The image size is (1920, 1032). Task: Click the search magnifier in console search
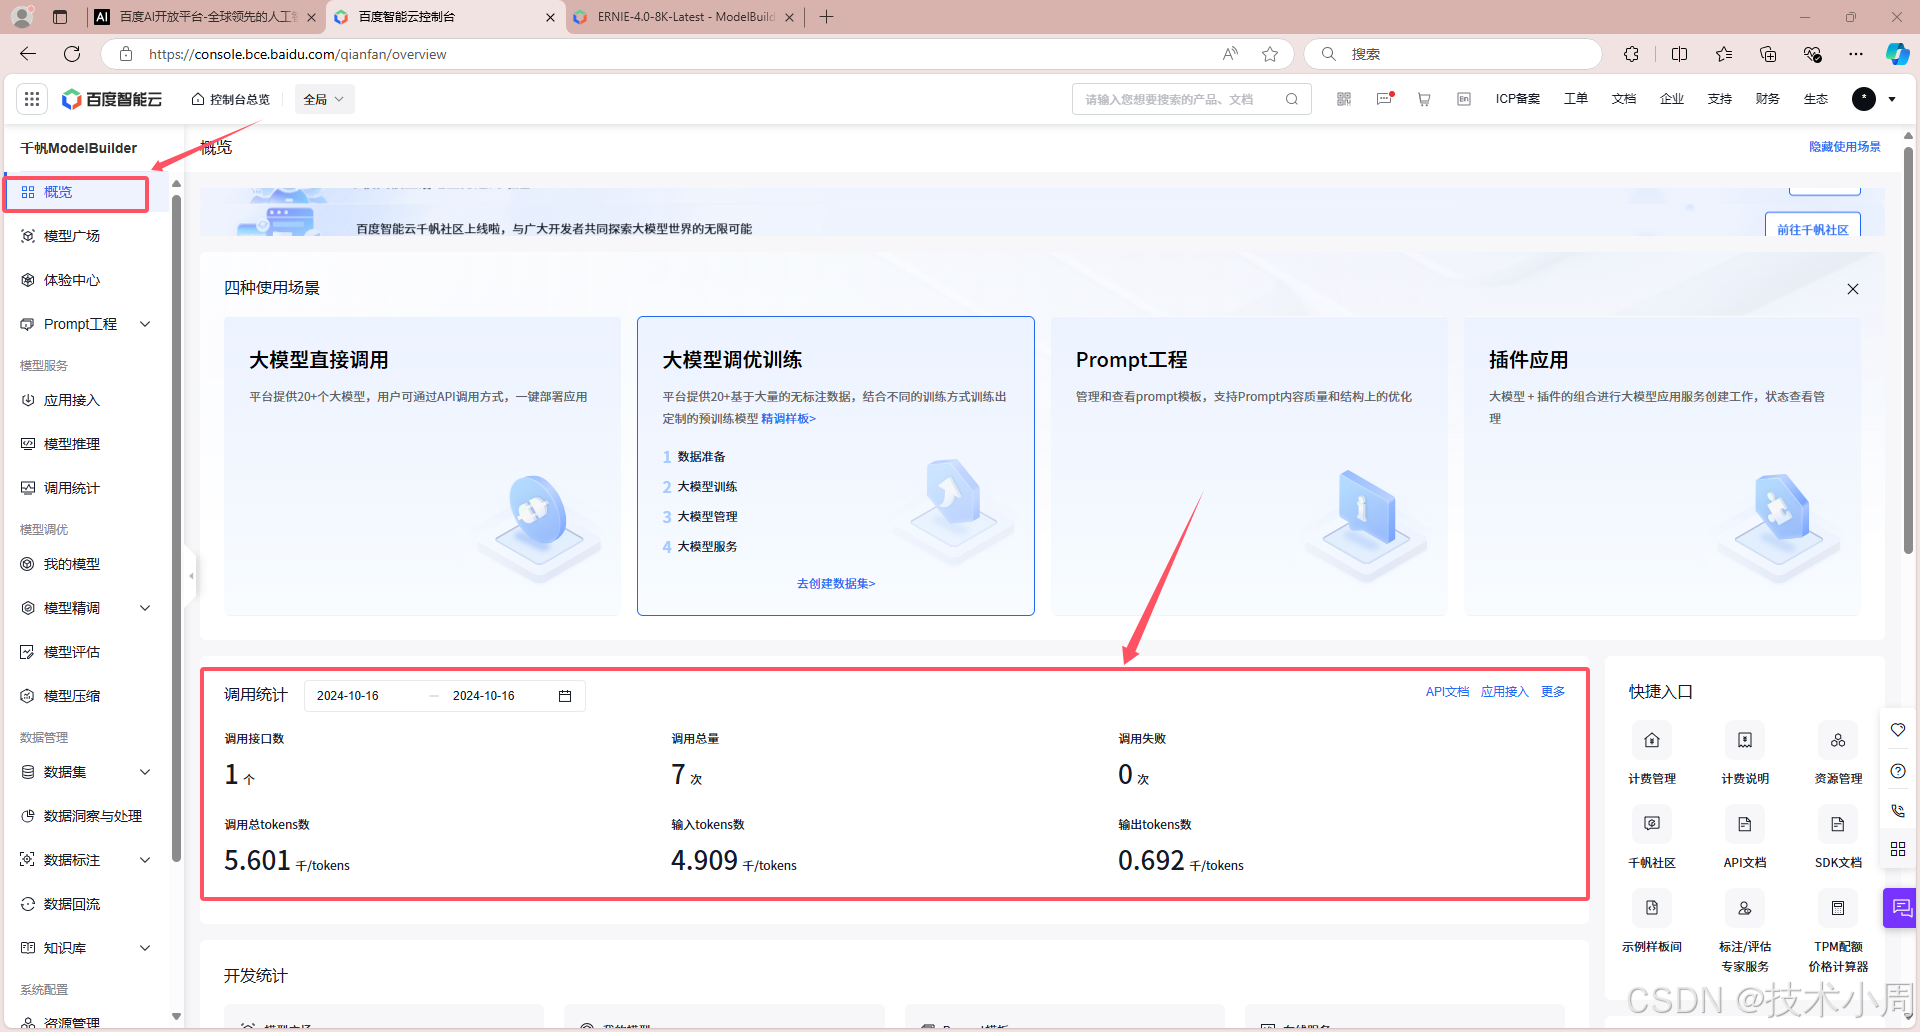1292,99
